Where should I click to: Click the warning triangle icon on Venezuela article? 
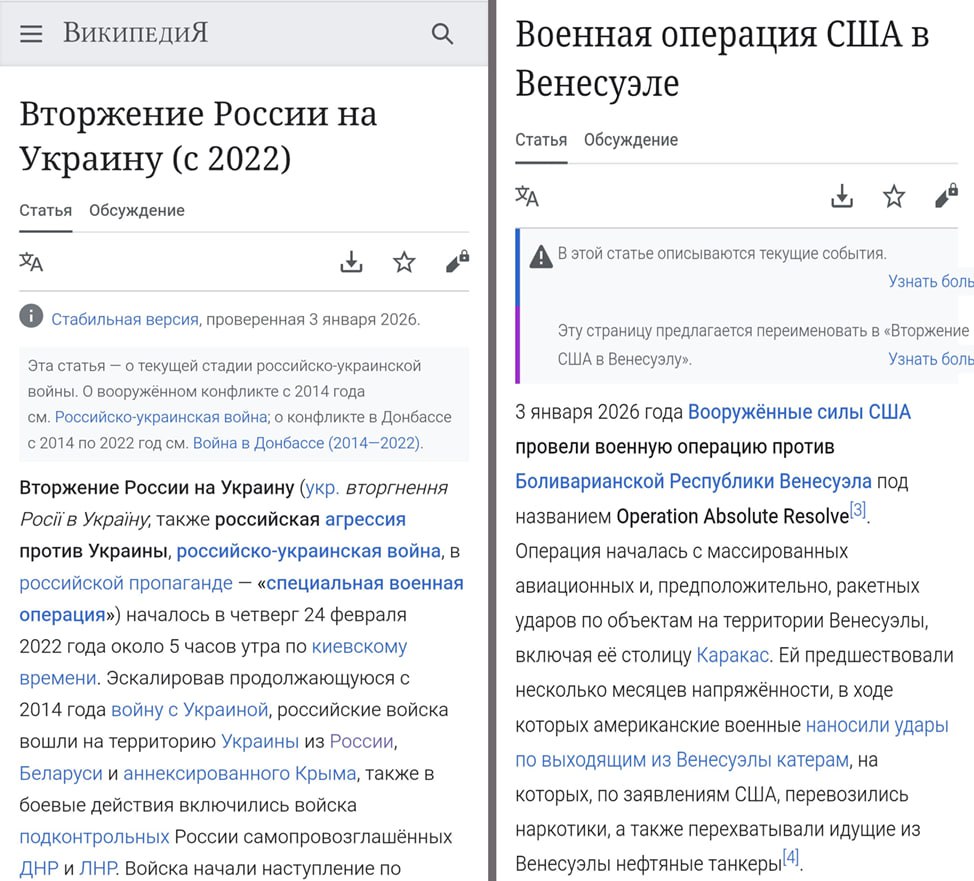[x=540, y=255]
